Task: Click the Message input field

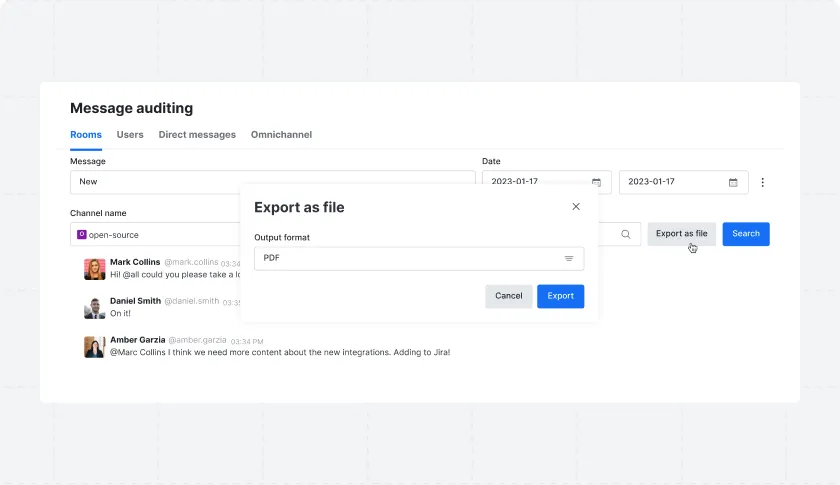Action: point(273,182)
